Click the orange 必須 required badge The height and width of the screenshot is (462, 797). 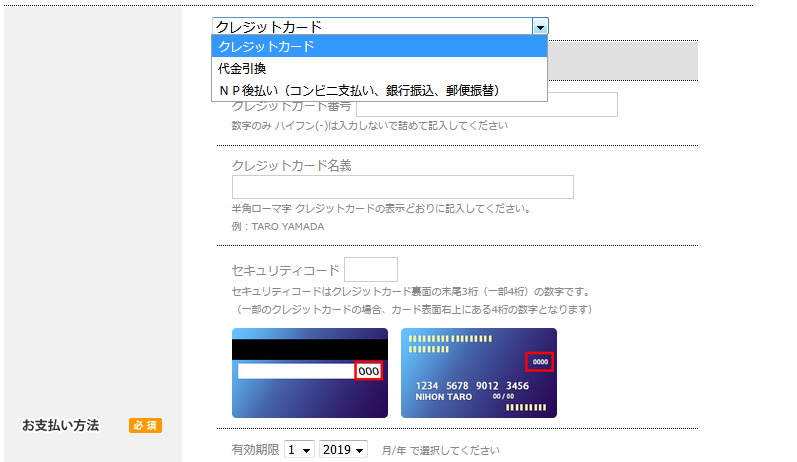pyautogui.click(x=145, y=426)
